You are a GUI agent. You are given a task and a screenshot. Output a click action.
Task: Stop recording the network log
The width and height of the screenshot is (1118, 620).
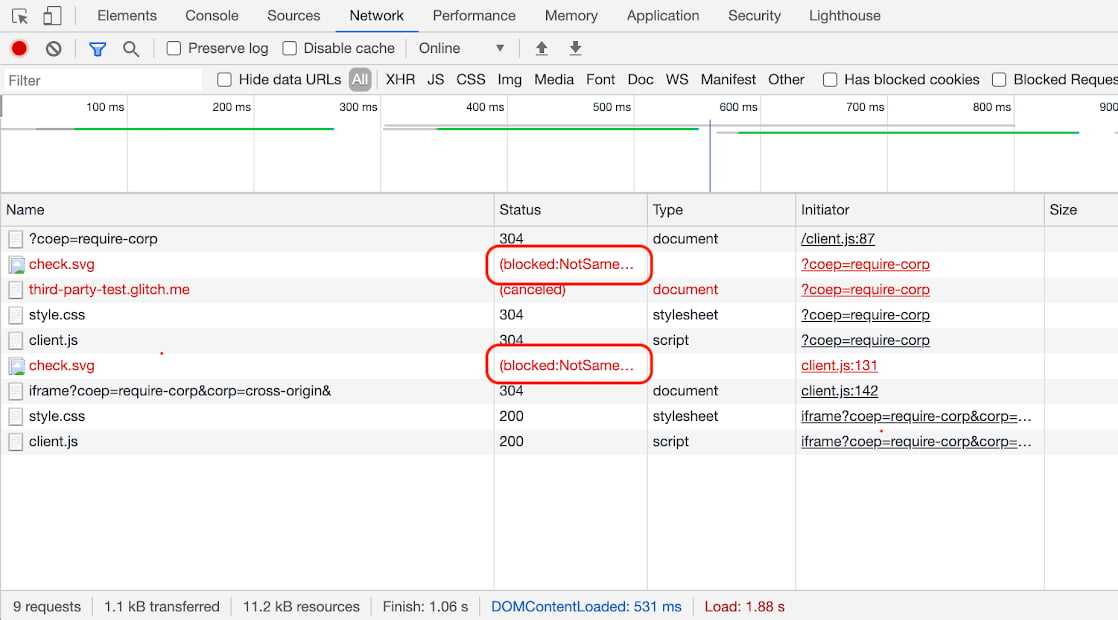(x=18, y=47)
